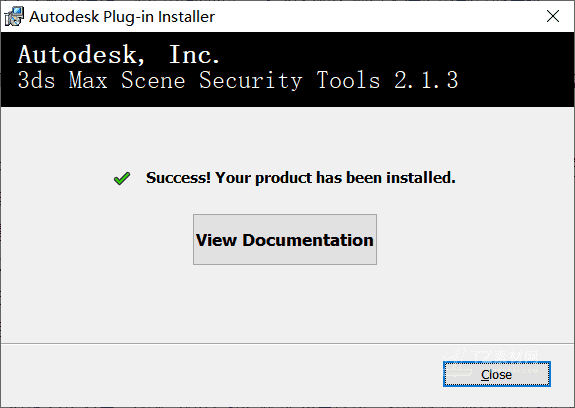Viewport: 575px width, 408px height.
Task: Click the installer icon in title bar
Action: [14, 16]
